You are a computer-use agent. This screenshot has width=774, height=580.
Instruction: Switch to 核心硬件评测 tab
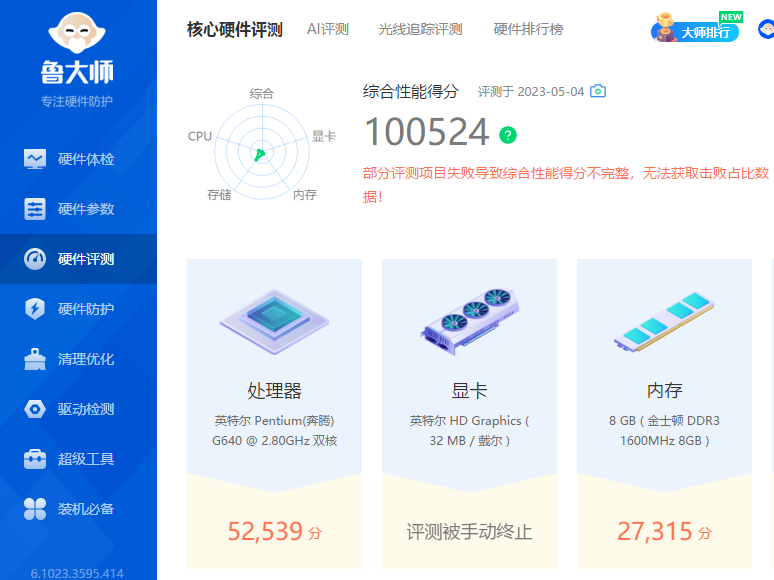[x=234, y=30]
